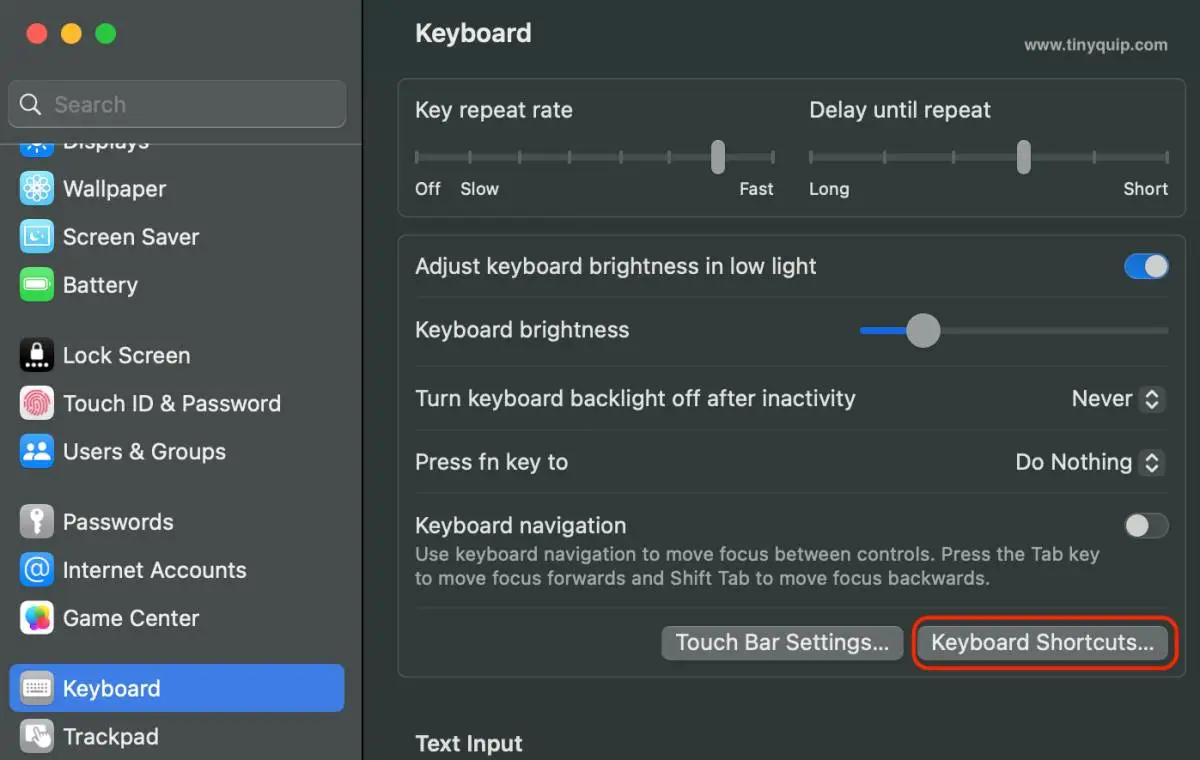Open keyboard backlight inactivity Never dropdown

(x=1117, y=399)
